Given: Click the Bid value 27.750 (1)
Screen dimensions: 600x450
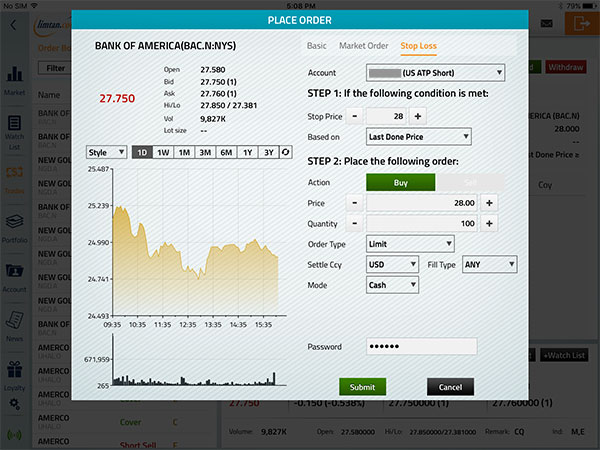Looking at the screenshot, I should 218,82.
